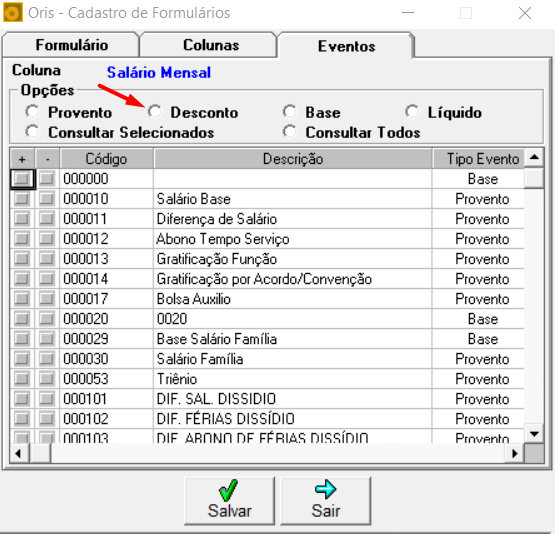Screen dimensions: 555x534
Task: Select the DIF. SAL. DISSIDIO cell
Action: click(293, 399)
